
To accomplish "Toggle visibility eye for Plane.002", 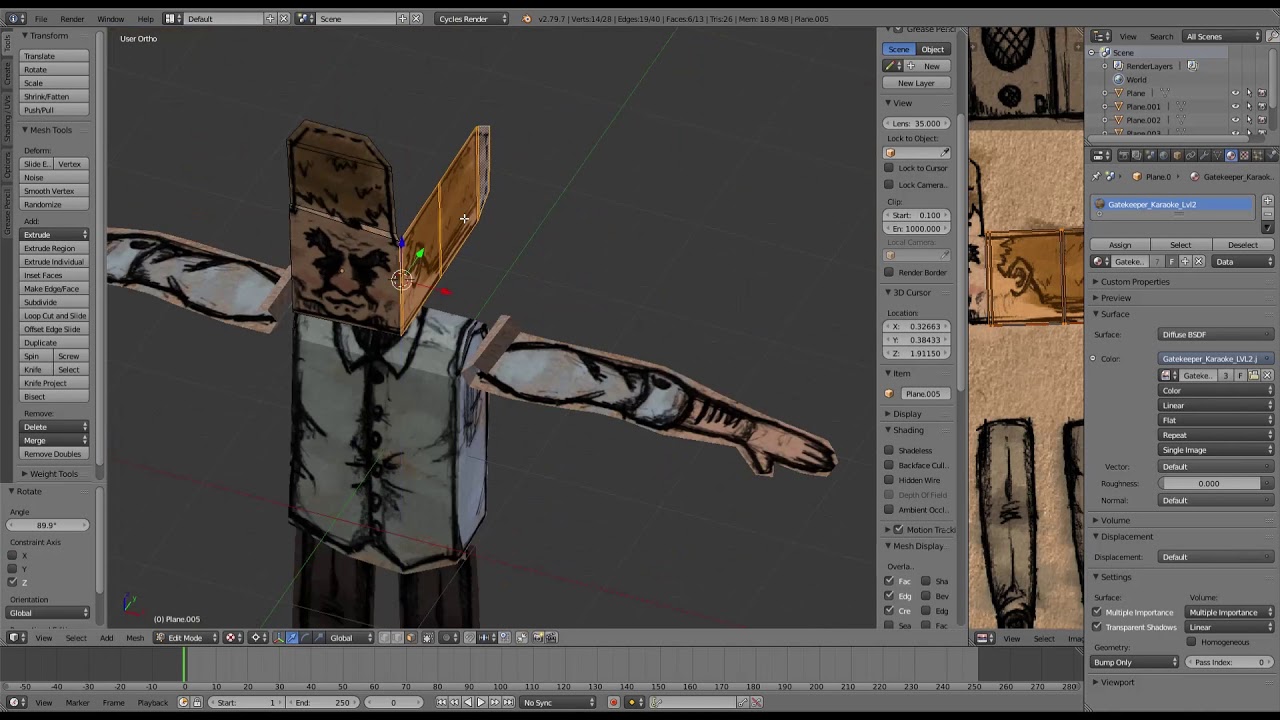I will 1235,120.
